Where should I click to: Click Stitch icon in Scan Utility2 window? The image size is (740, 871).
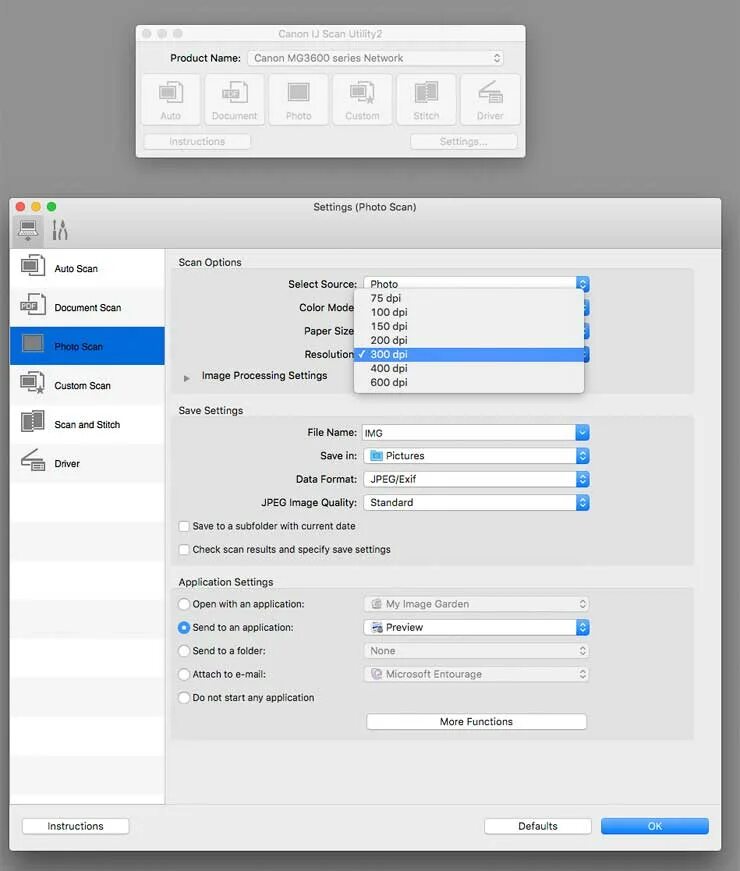point(426,99)
